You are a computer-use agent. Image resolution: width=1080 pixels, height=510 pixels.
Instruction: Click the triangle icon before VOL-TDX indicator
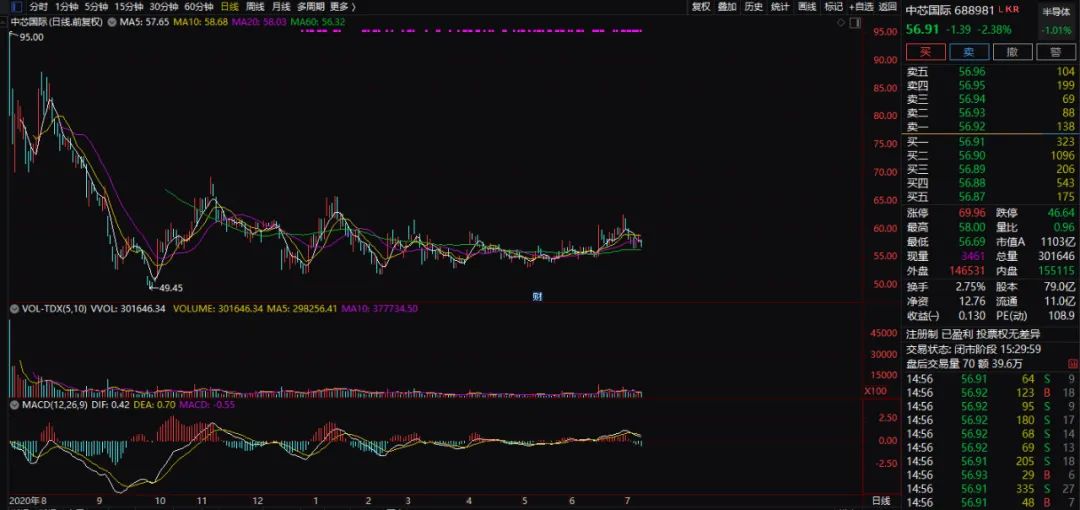[x=14, y=310]
